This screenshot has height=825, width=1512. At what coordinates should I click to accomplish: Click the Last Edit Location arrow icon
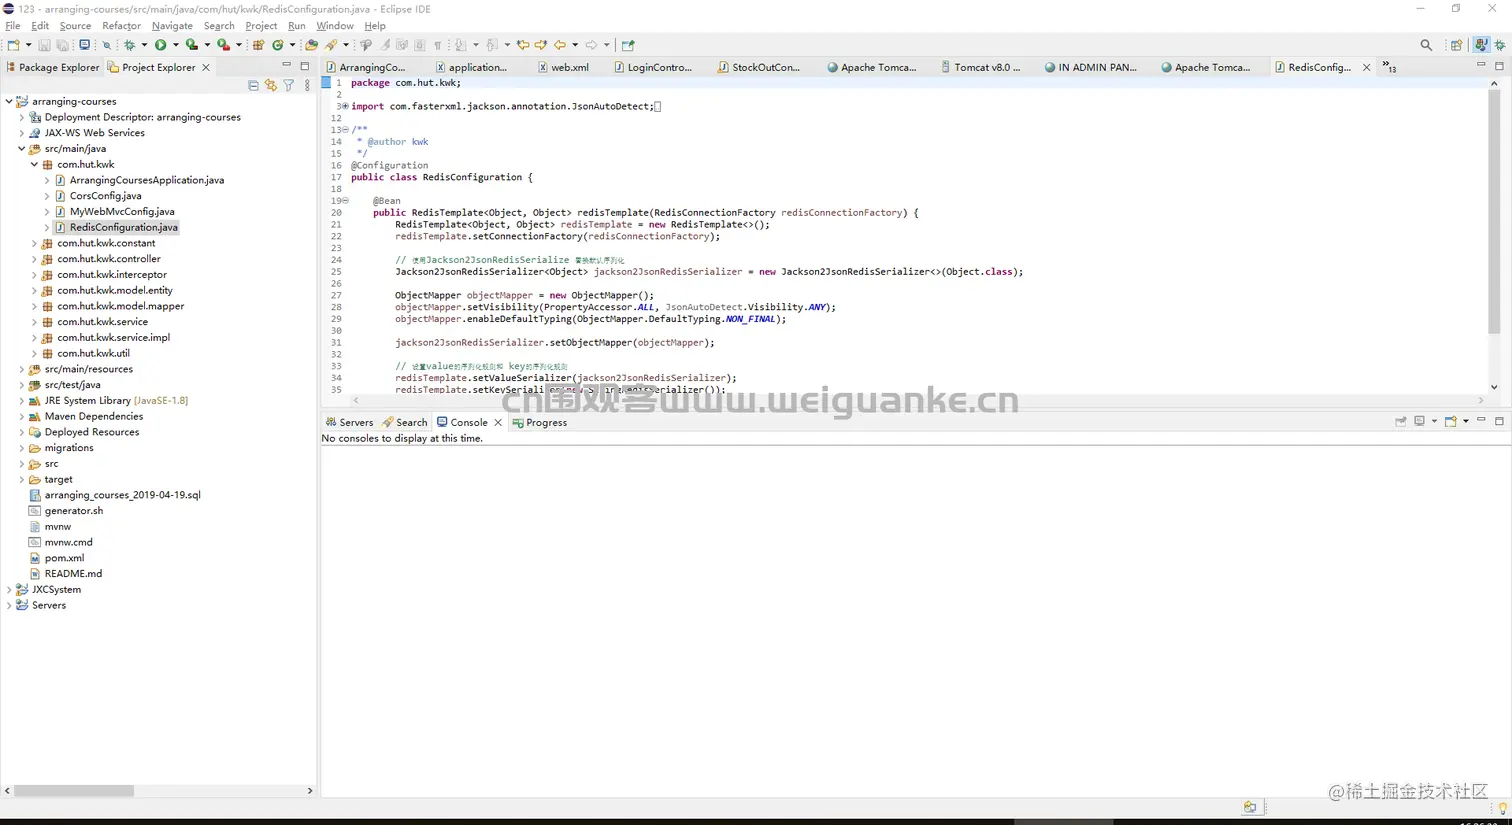[522, 45]
